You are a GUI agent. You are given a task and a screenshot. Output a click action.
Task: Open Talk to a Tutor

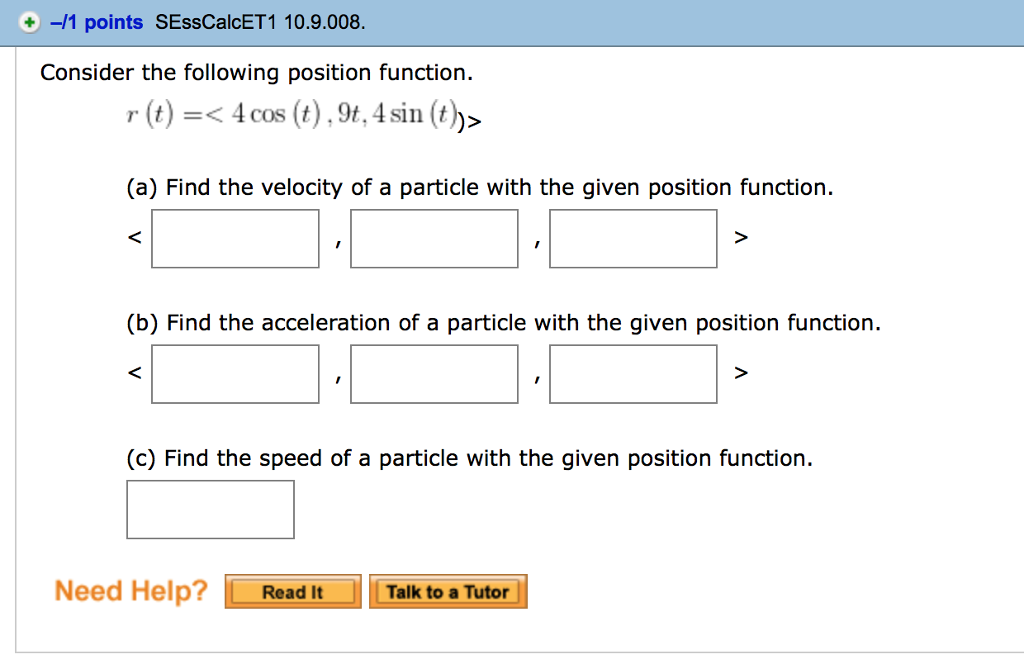click(x=447, y=591)
